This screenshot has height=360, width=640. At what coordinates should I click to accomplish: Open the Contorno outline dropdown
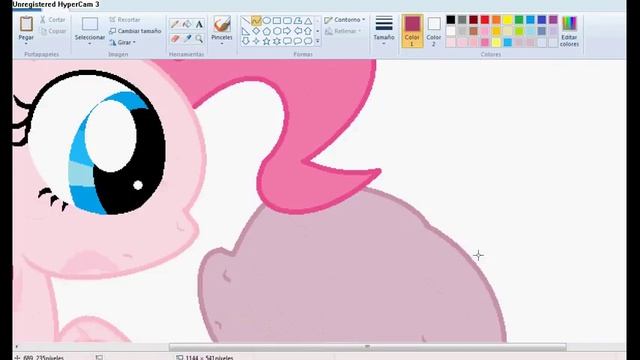click(345, 20)
